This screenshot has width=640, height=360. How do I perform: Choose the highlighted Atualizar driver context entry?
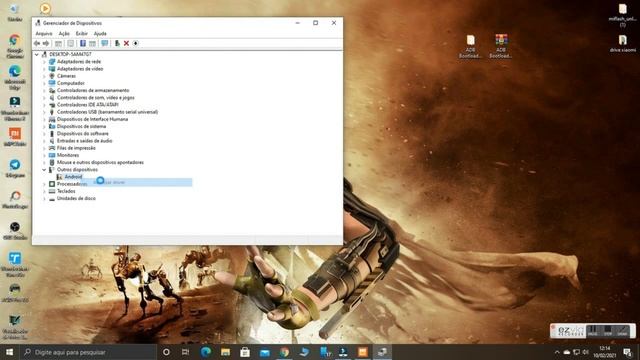pyautogui.click(x=137, y=182)
